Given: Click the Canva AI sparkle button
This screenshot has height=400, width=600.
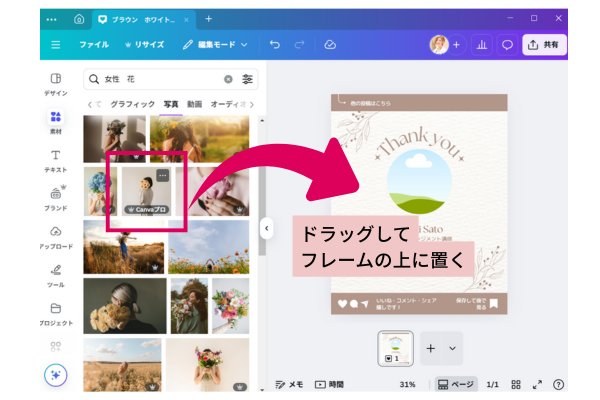Looking at the screenshot, I should point(56,375).
